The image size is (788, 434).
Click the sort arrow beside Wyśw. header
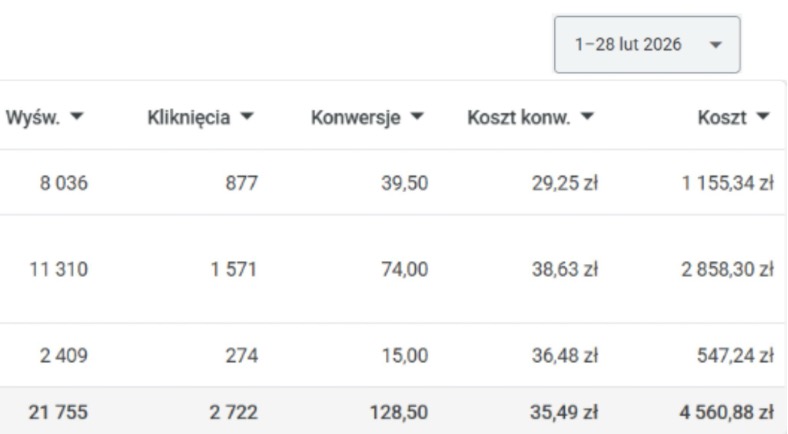77,119
